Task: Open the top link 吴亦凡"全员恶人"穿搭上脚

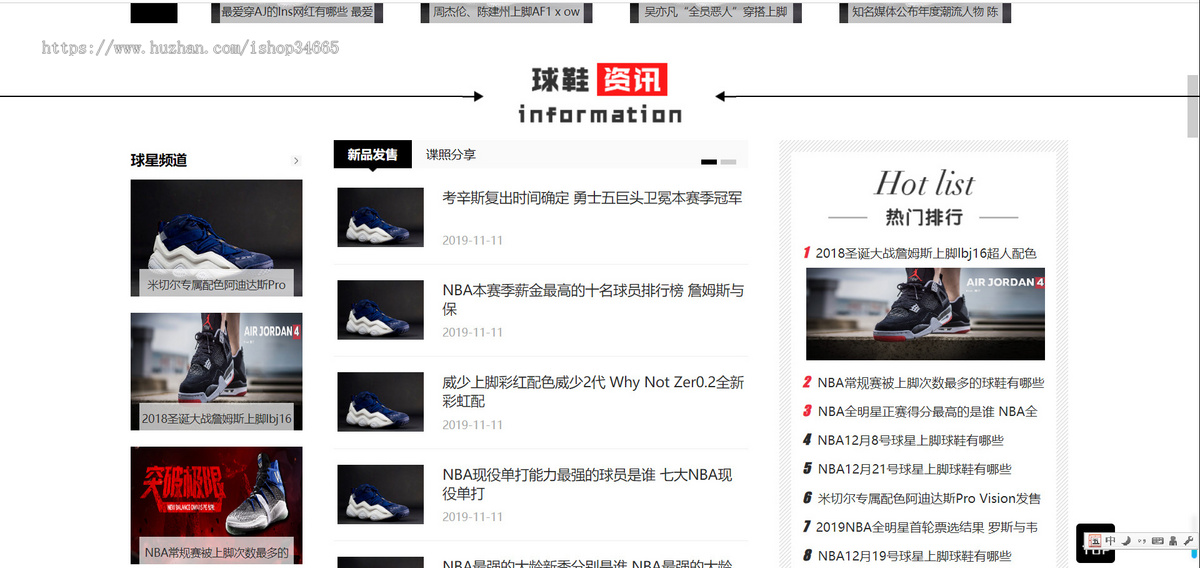Action: click(x=716, y=12)
